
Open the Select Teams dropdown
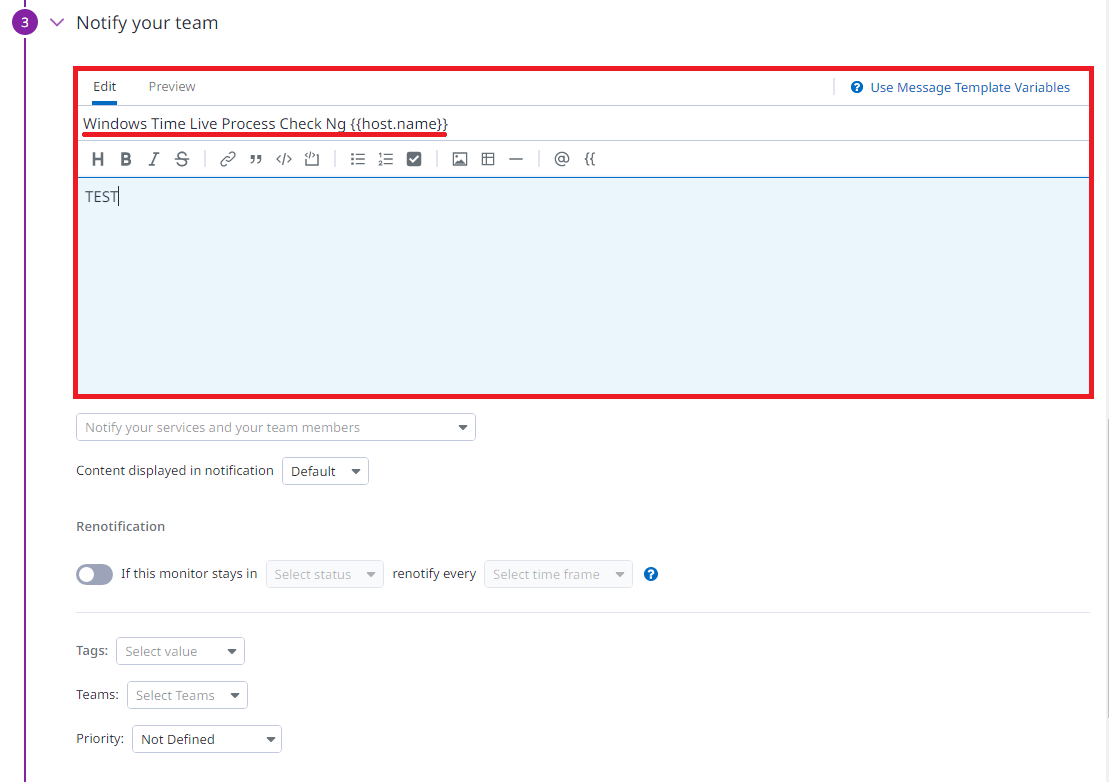[x=187, y=695]
